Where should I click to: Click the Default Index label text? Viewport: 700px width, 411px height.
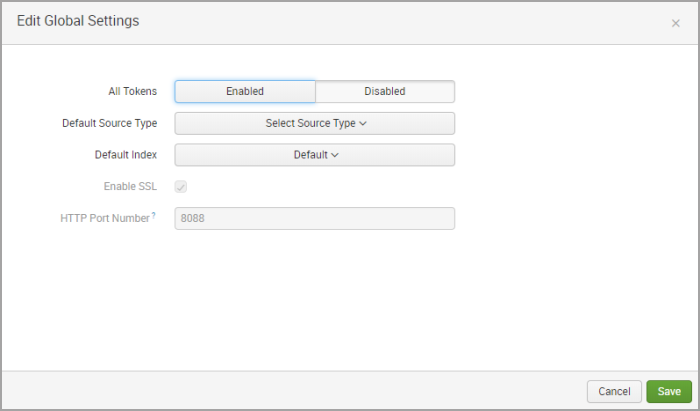124,155
